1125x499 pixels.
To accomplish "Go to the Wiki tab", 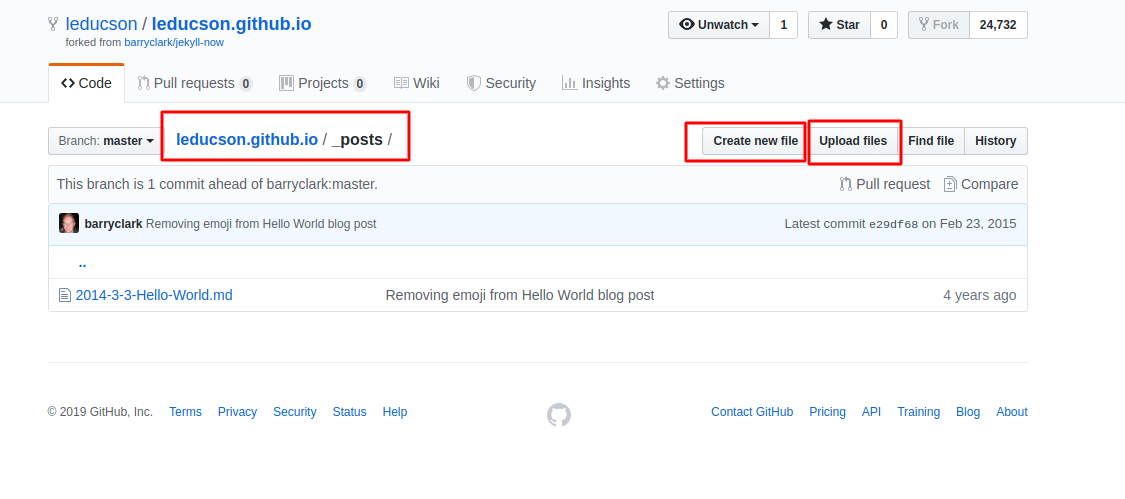I will pyautogui.click(x=416, y=83).
